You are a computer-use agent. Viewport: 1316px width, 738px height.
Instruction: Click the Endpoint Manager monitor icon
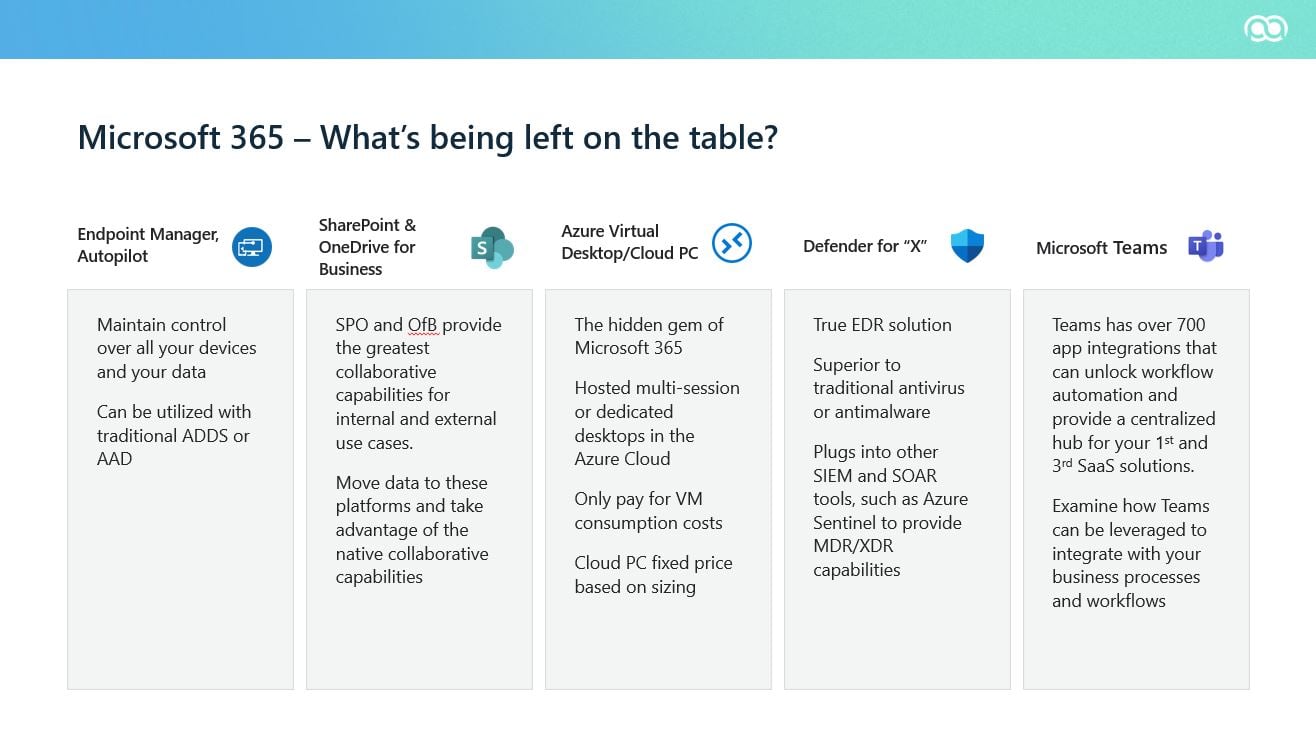point(252,246)
